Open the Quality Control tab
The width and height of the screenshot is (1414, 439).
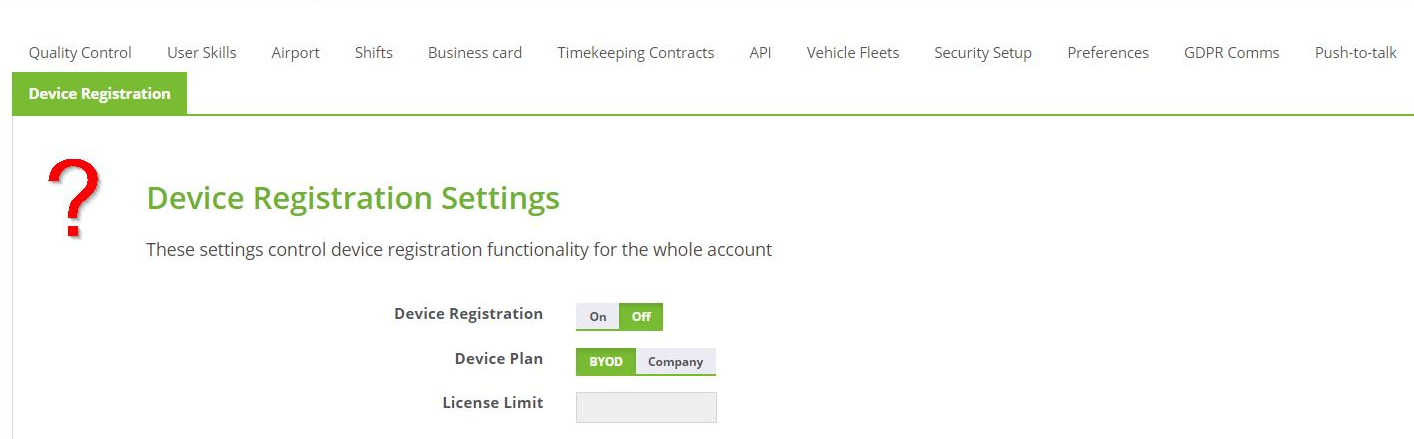80,53
